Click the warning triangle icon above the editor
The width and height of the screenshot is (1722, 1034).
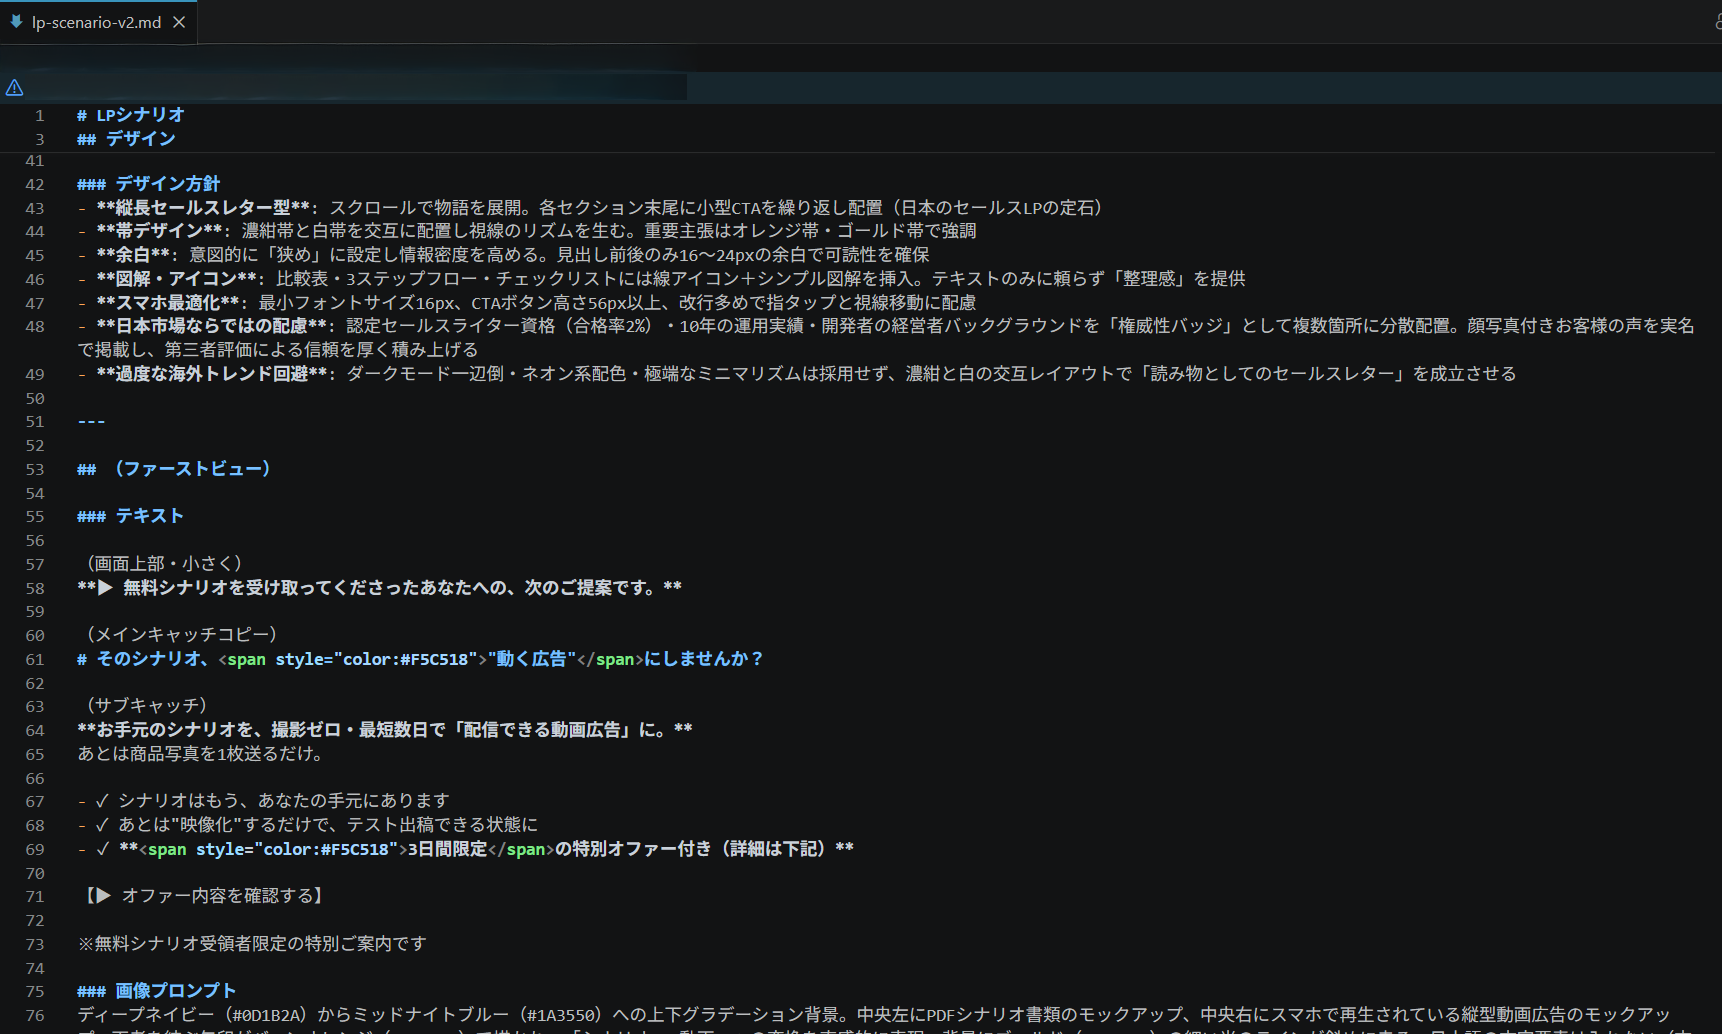click(14, 88)
